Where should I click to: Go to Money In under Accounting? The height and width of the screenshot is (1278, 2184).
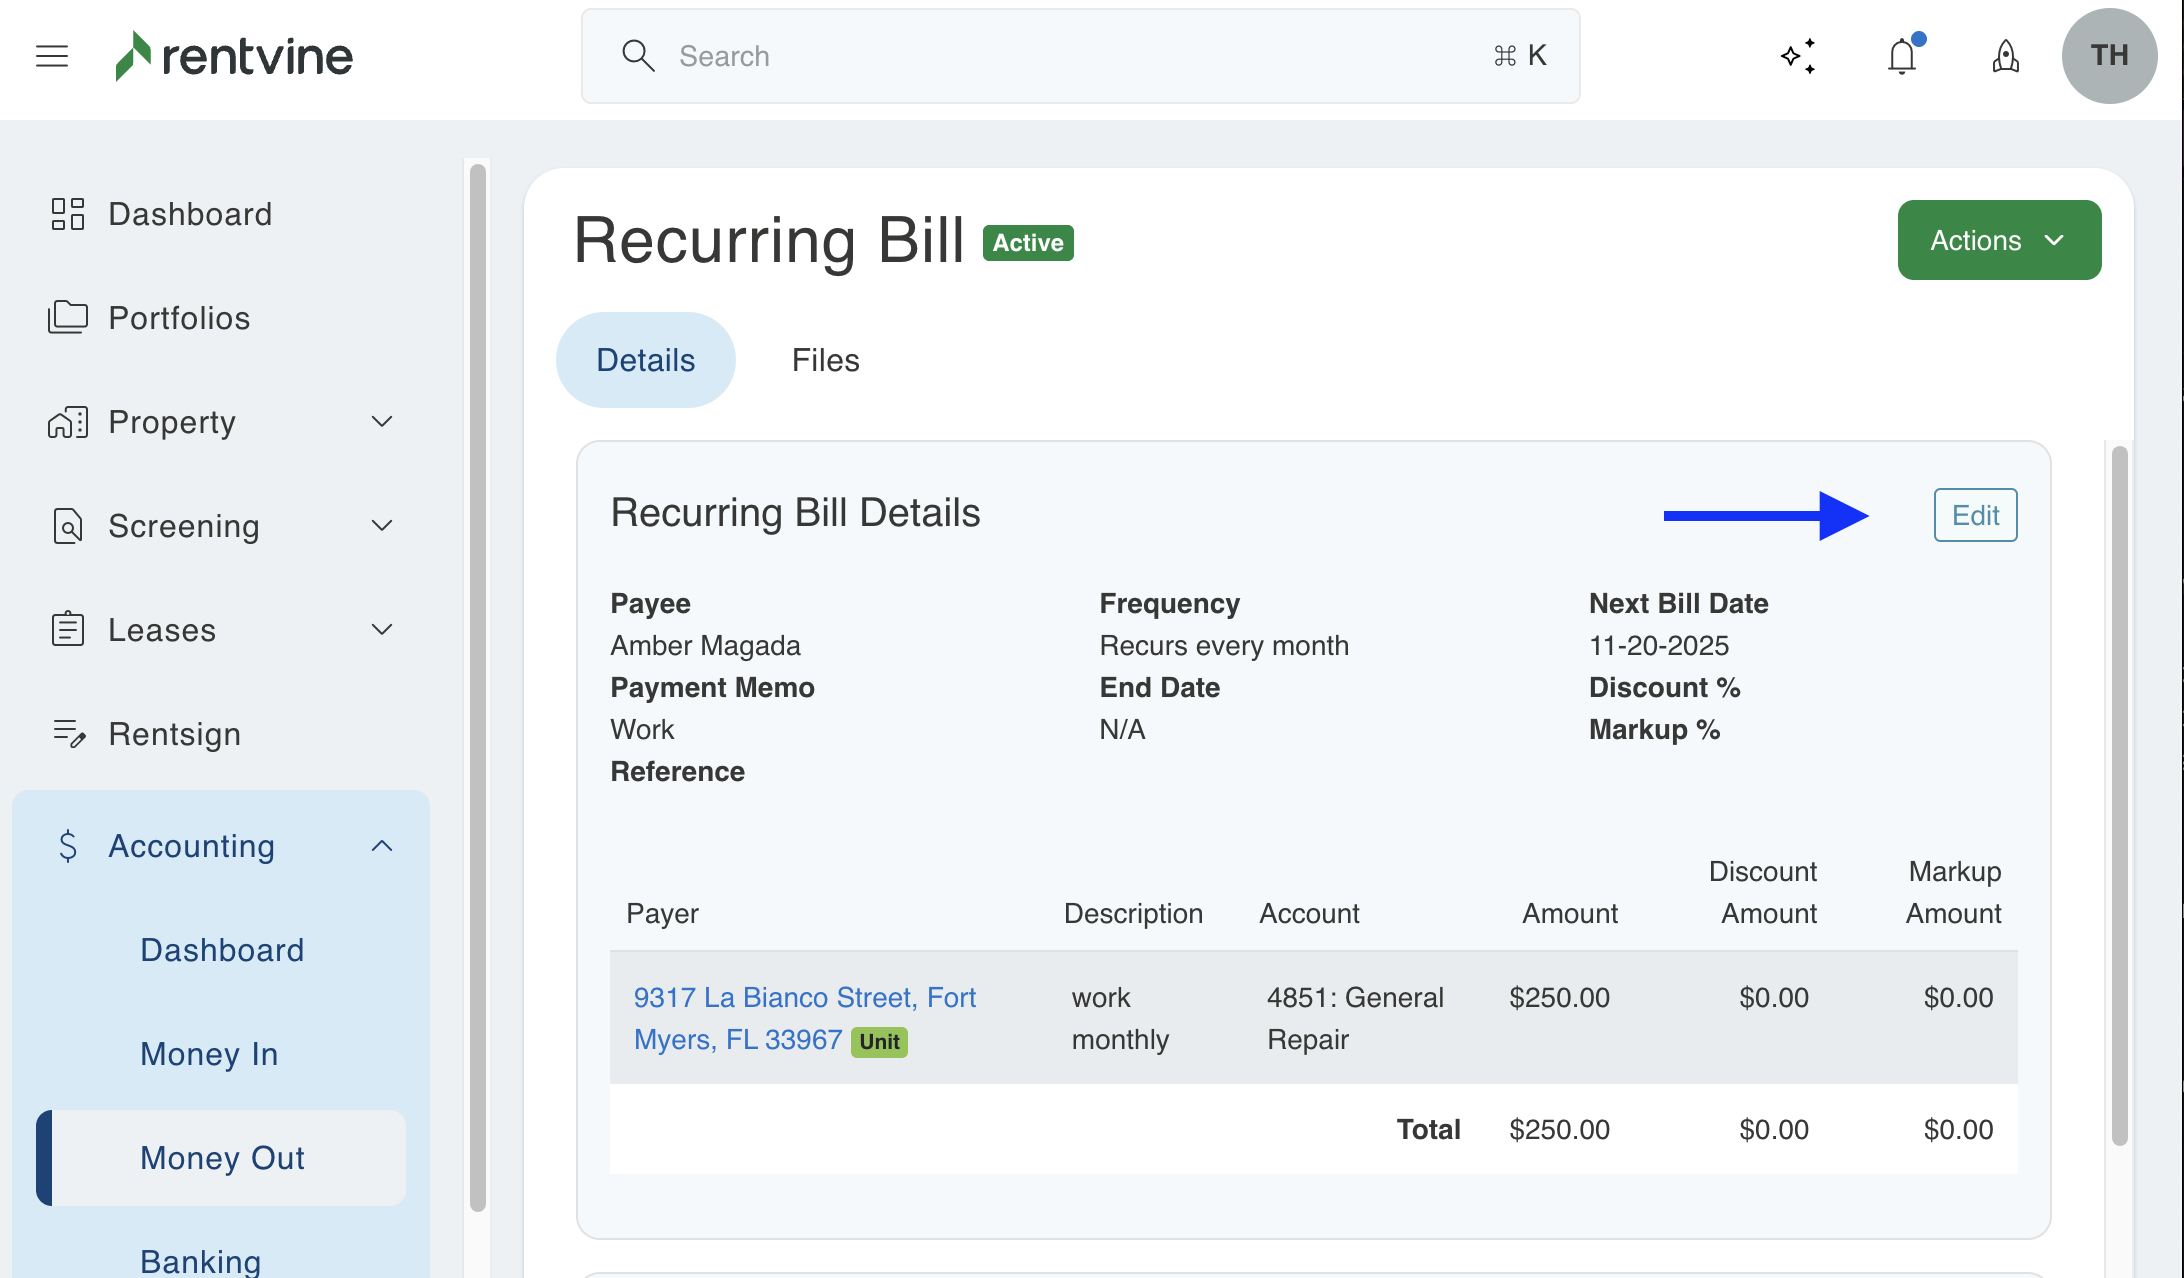coord(209,1054)
